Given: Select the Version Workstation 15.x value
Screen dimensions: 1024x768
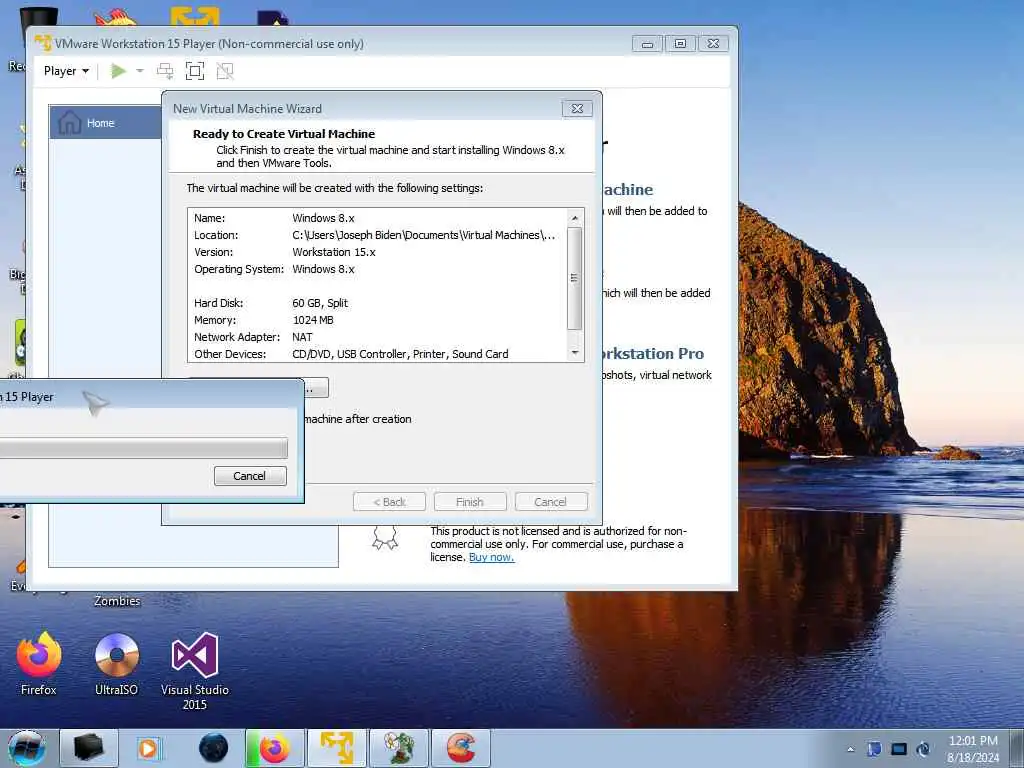Looking at the screenshot, I should [x=334, y=252].
